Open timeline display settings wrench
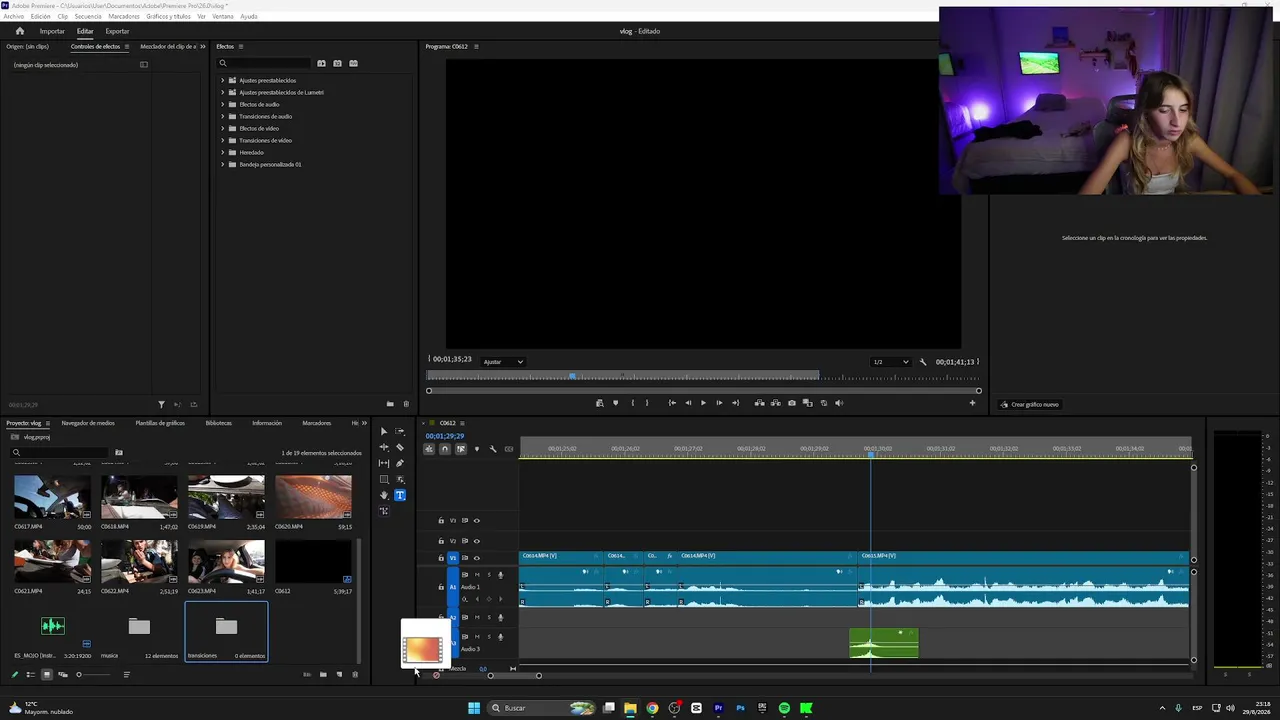 [x=493, y=449]
